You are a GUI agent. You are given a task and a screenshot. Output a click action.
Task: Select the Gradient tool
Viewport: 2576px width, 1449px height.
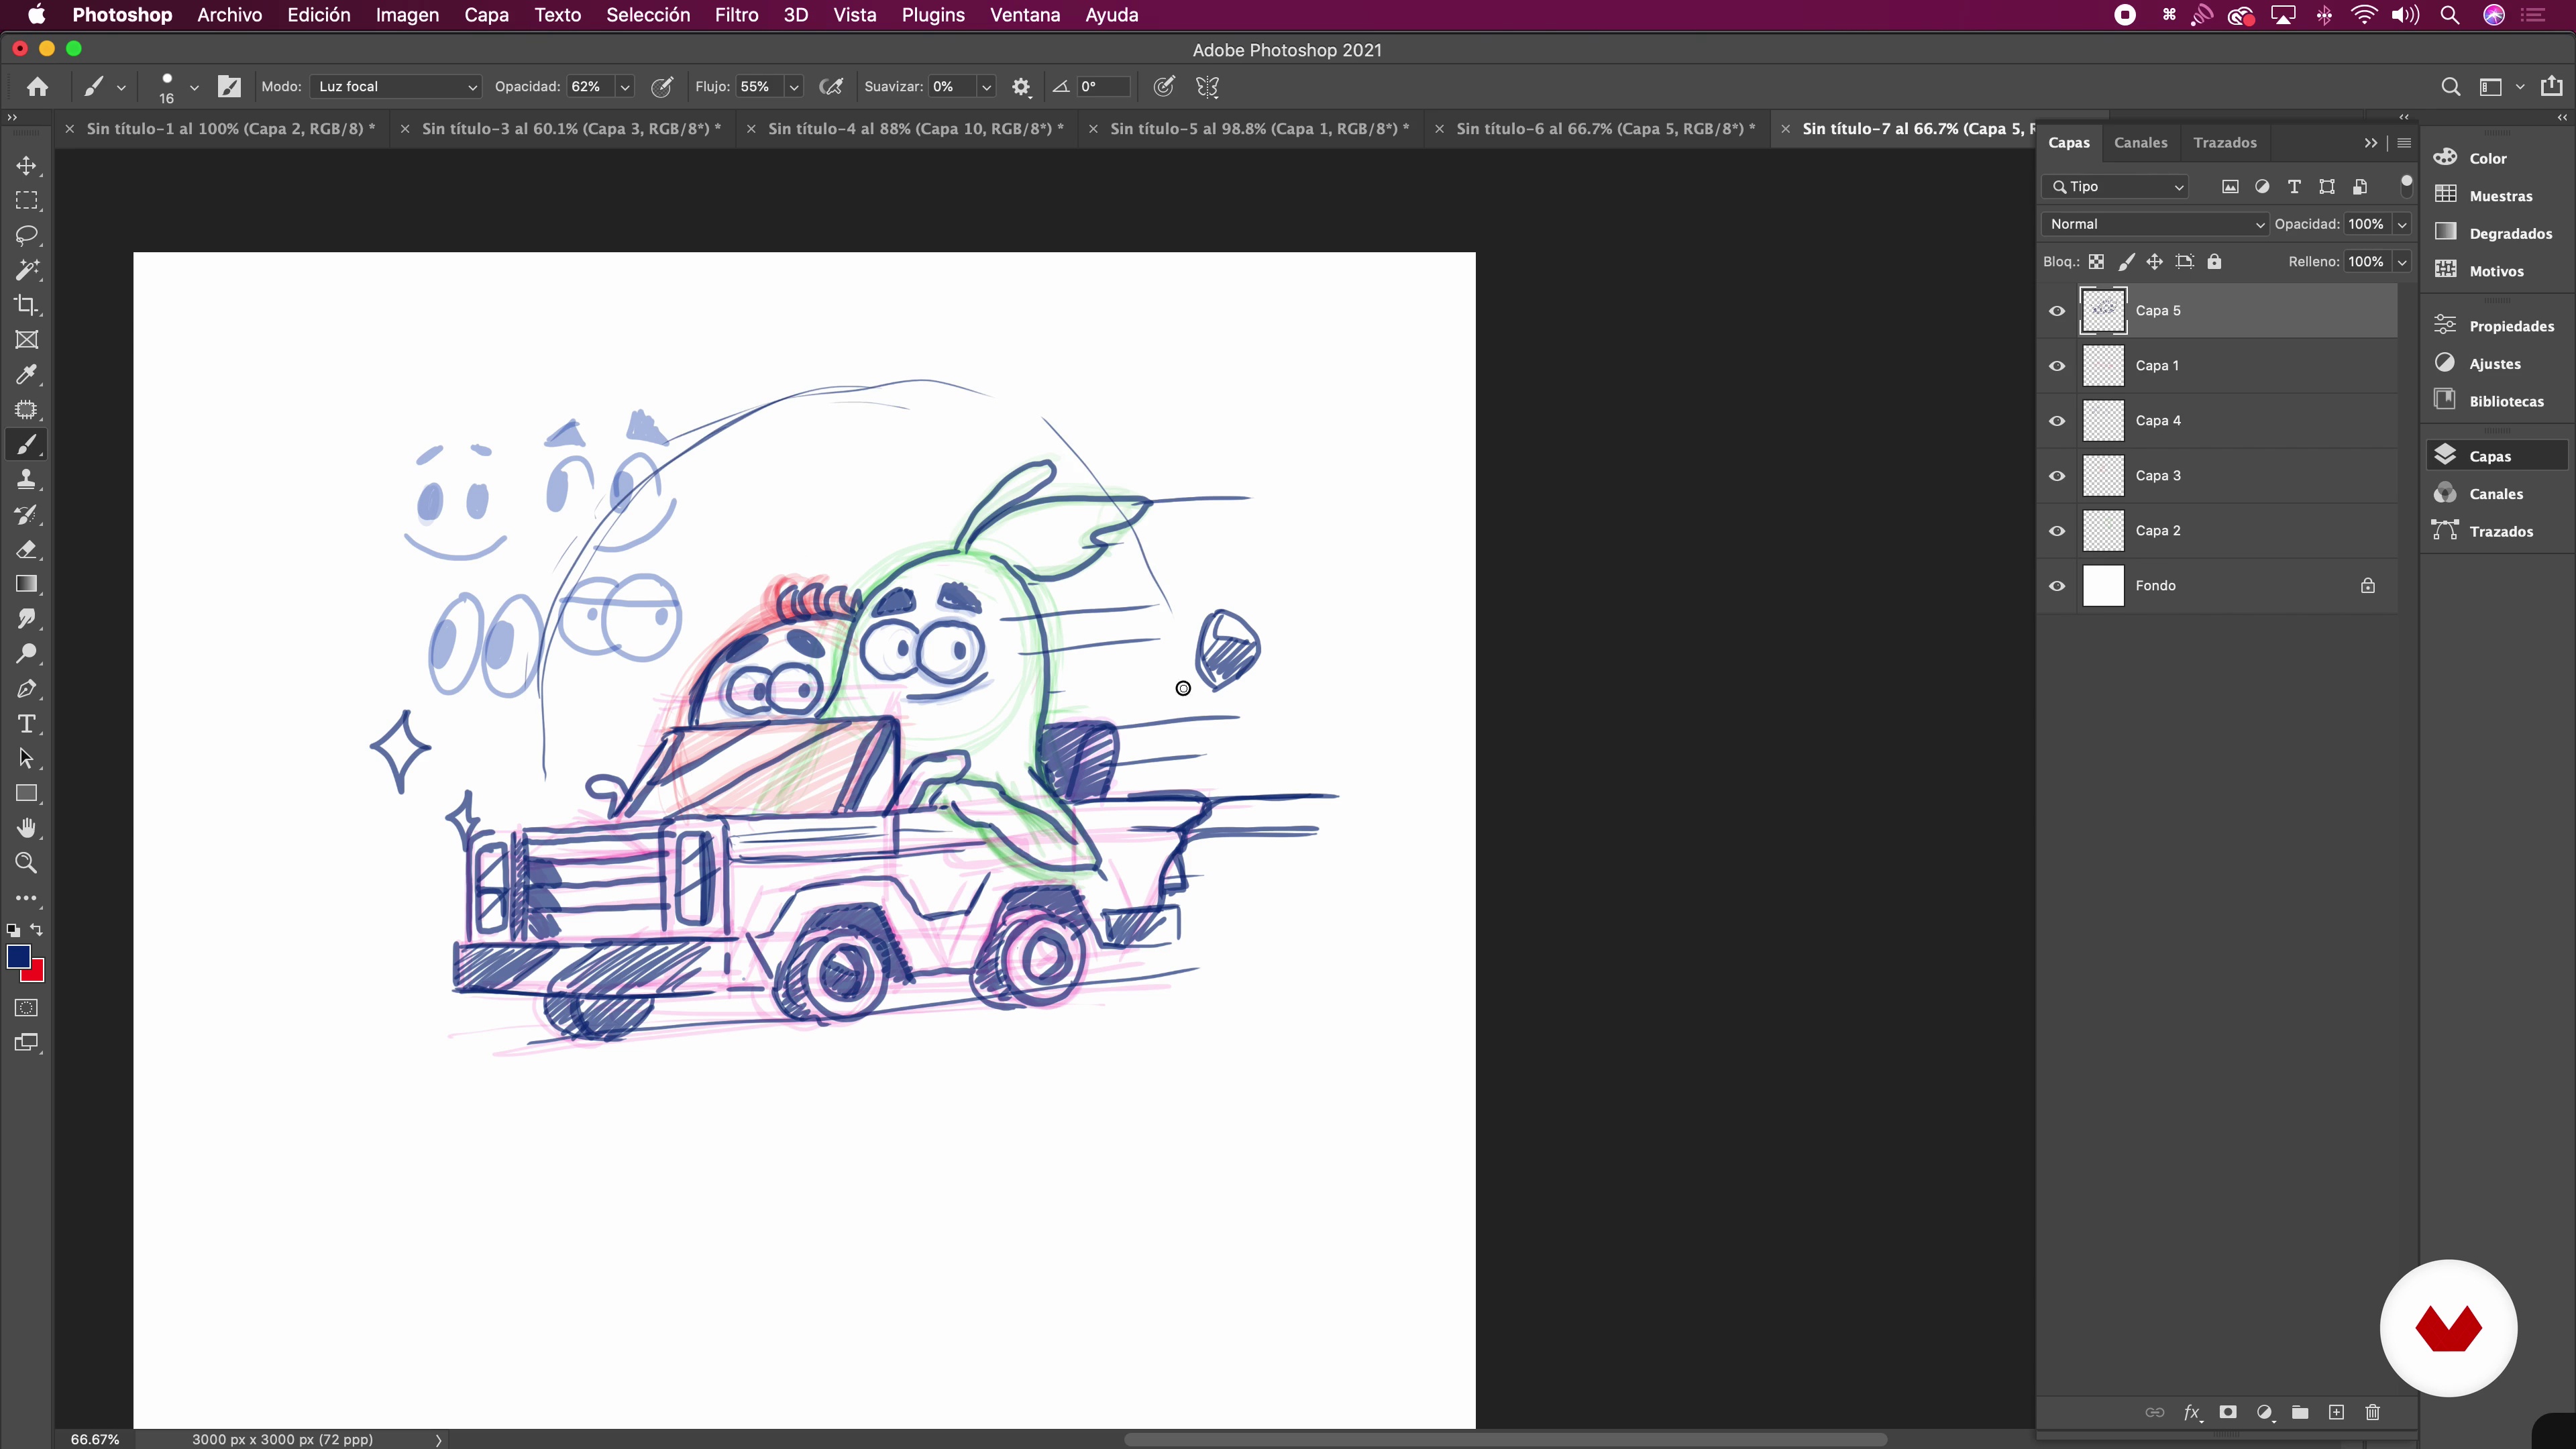27,584
